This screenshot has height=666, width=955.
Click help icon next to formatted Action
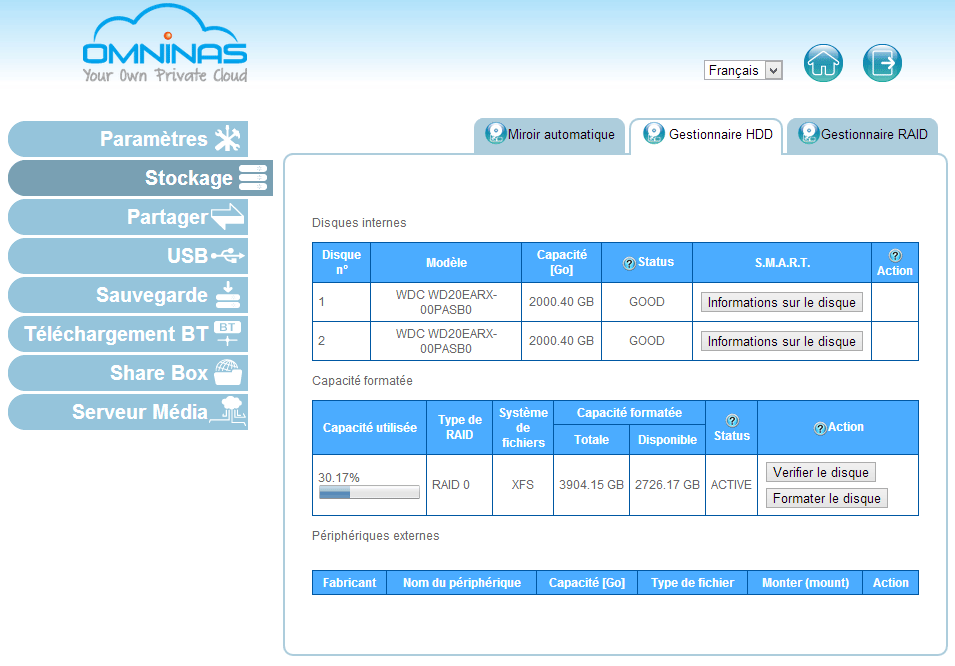pyautogui.click(x=820, y=428)
